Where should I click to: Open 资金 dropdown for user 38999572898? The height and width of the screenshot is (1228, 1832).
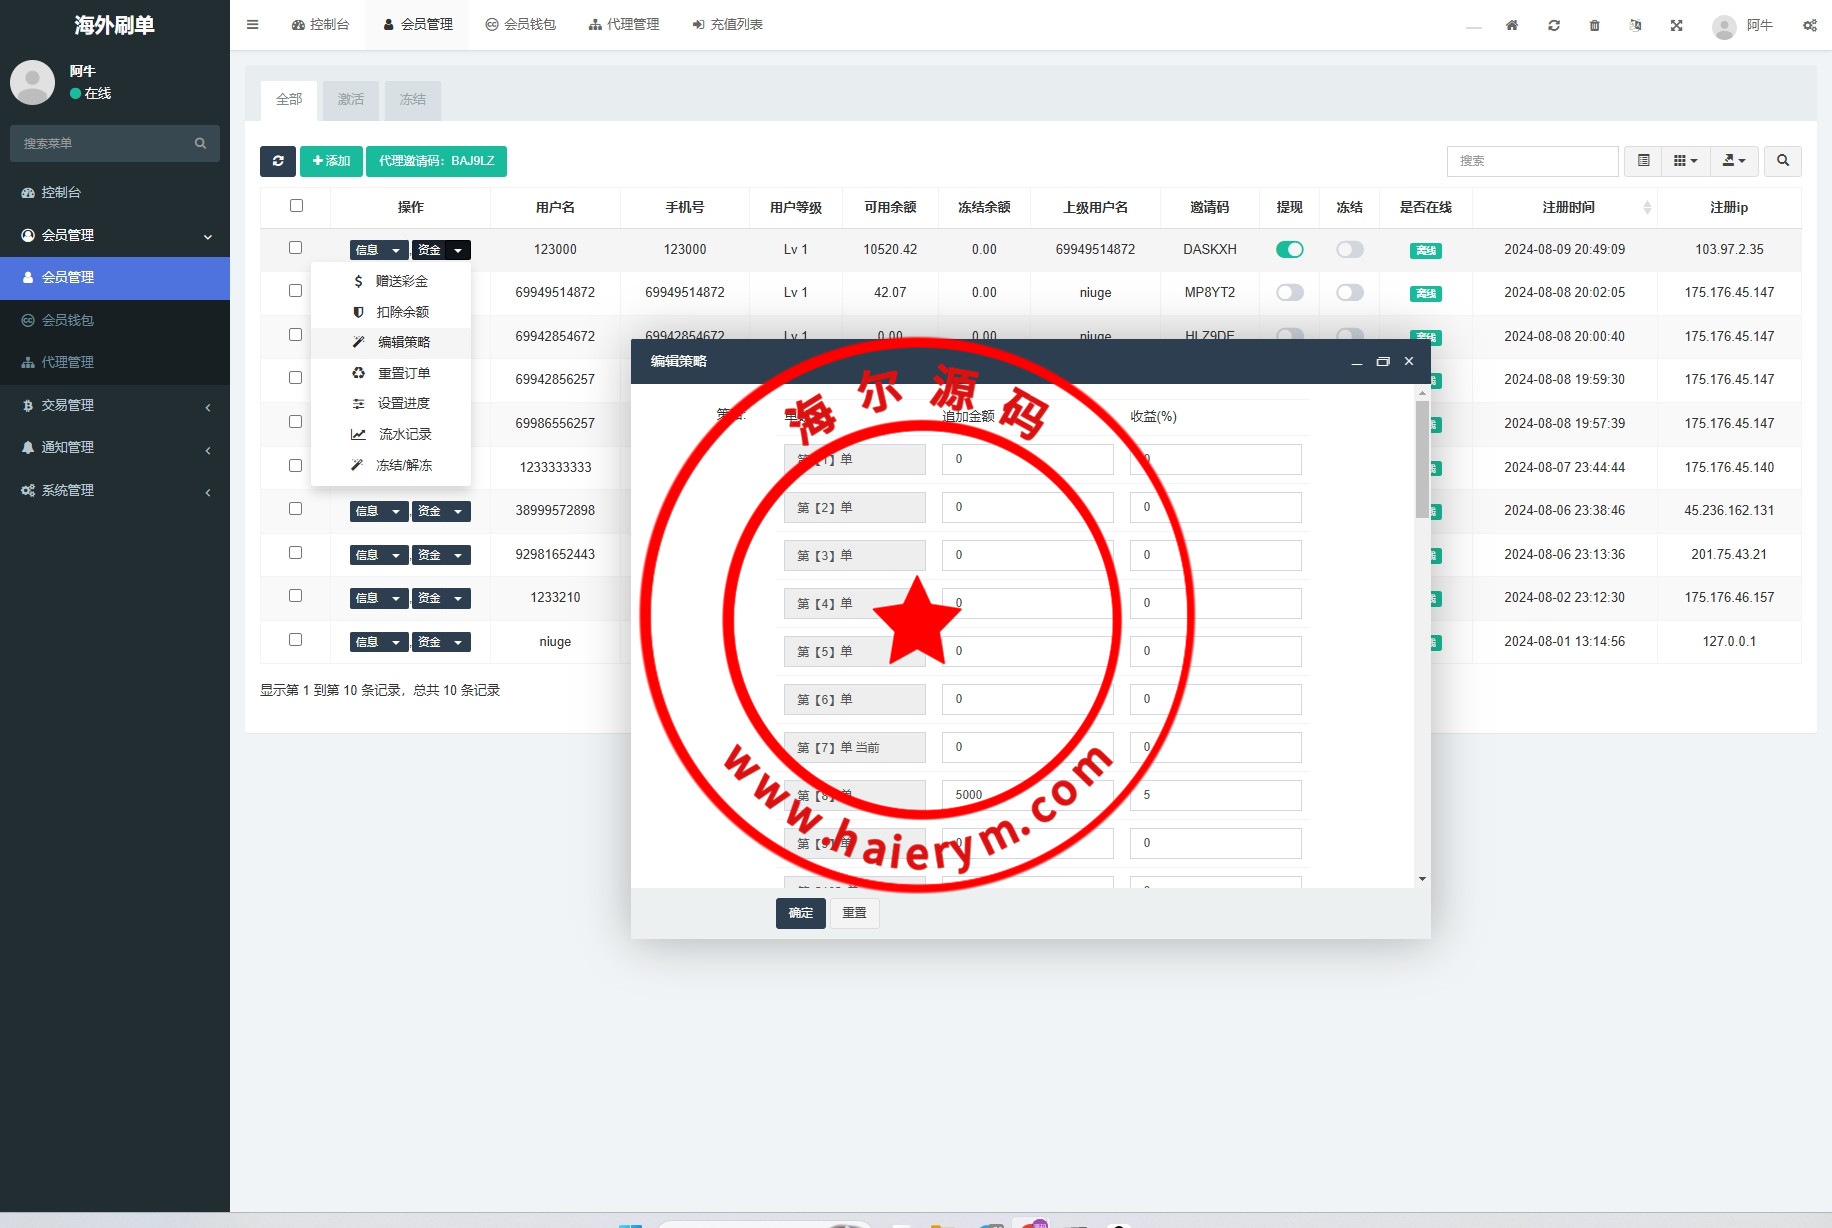(441, 511)
